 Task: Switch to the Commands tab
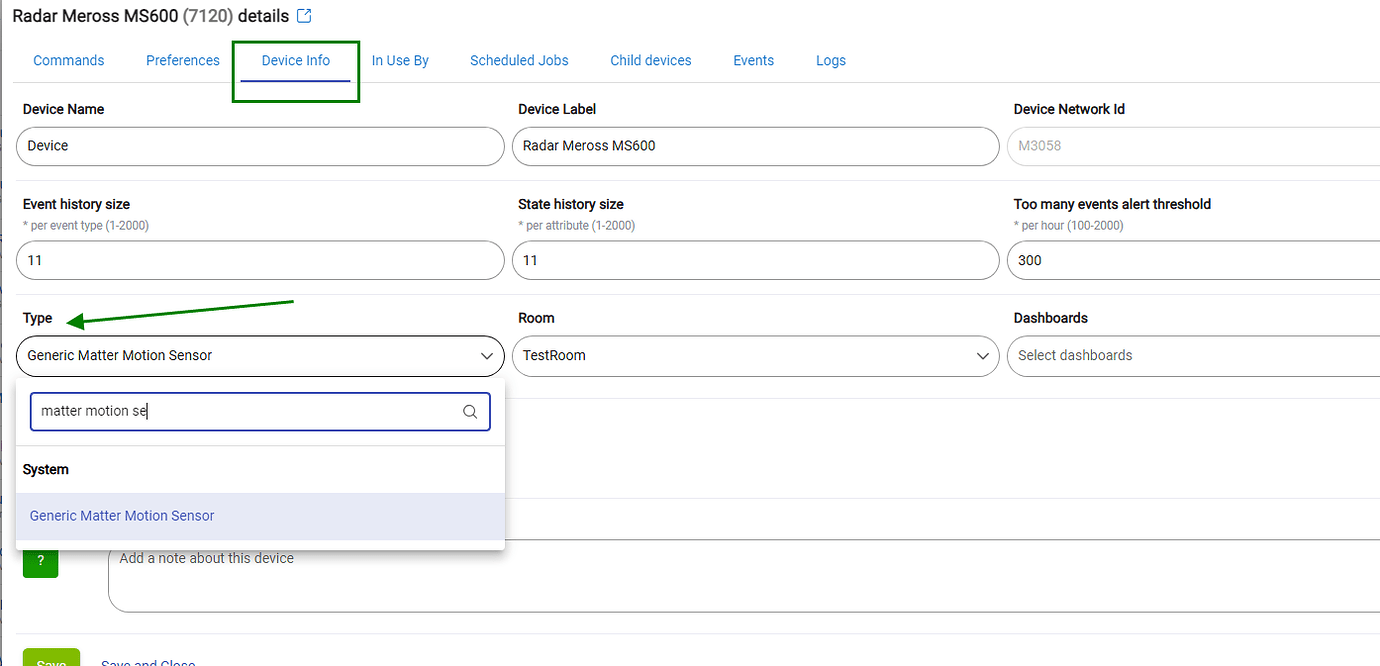click(x=69, y=61)
